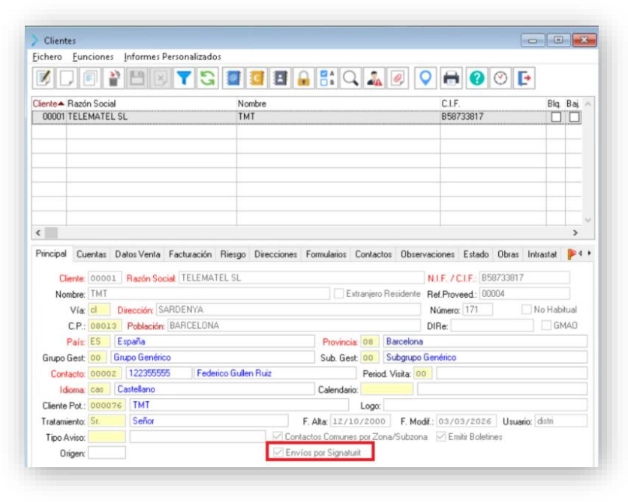
Task: Toggle the Baj checkbox for TELEMATEL SL
Action: click(x=574, y=117)
